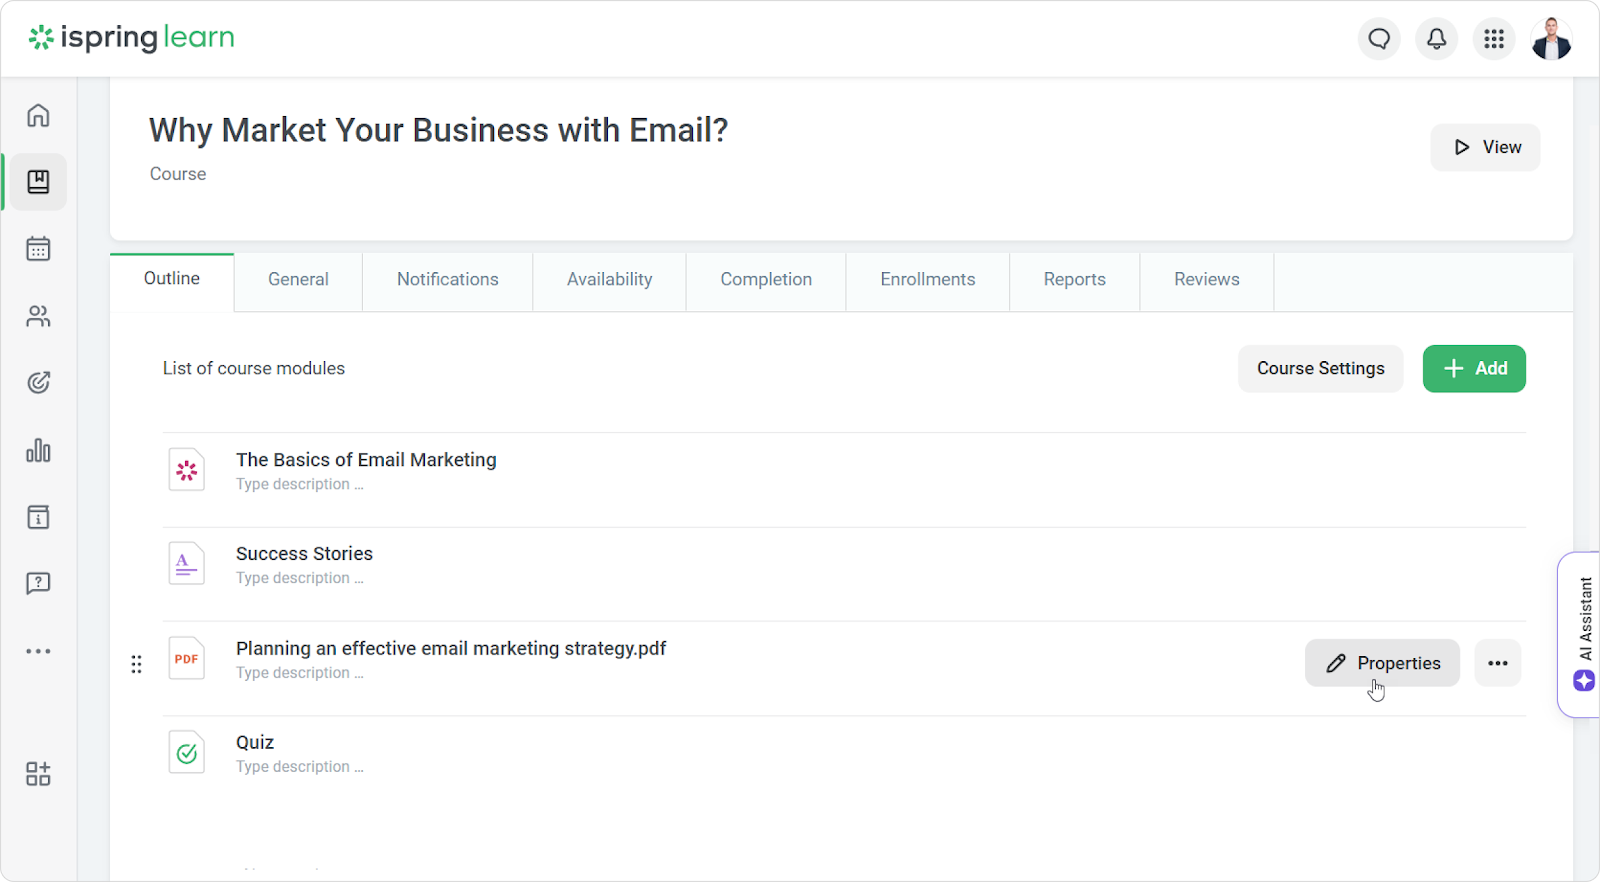Open the user profile avatar
The height and width of the screenshot is (882, 1600).
1551,39
